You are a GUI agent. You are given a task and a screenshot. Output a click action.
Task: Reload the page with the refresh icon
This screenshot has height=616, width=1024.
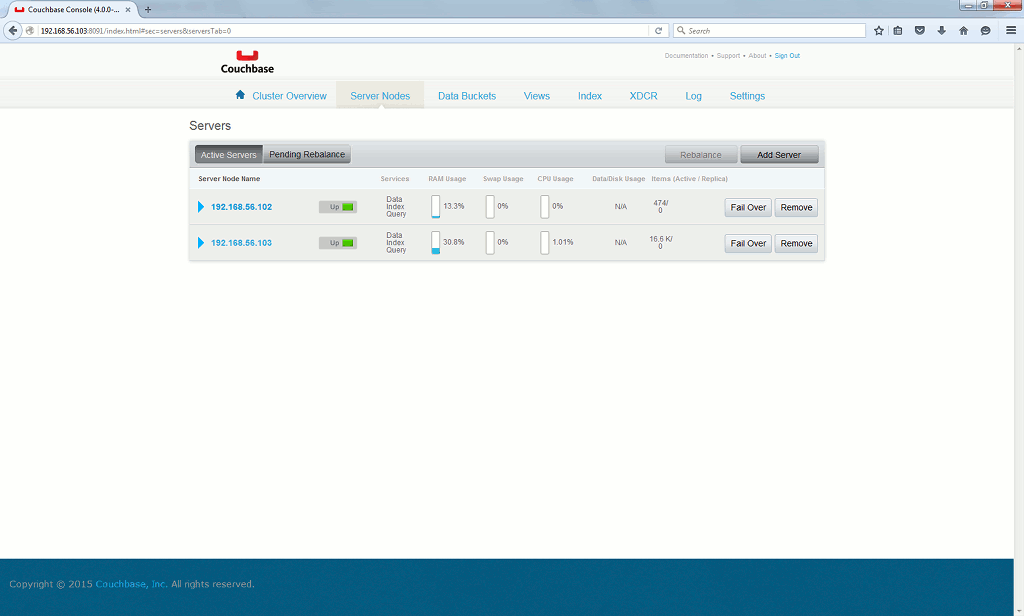(x=658, y=31)
